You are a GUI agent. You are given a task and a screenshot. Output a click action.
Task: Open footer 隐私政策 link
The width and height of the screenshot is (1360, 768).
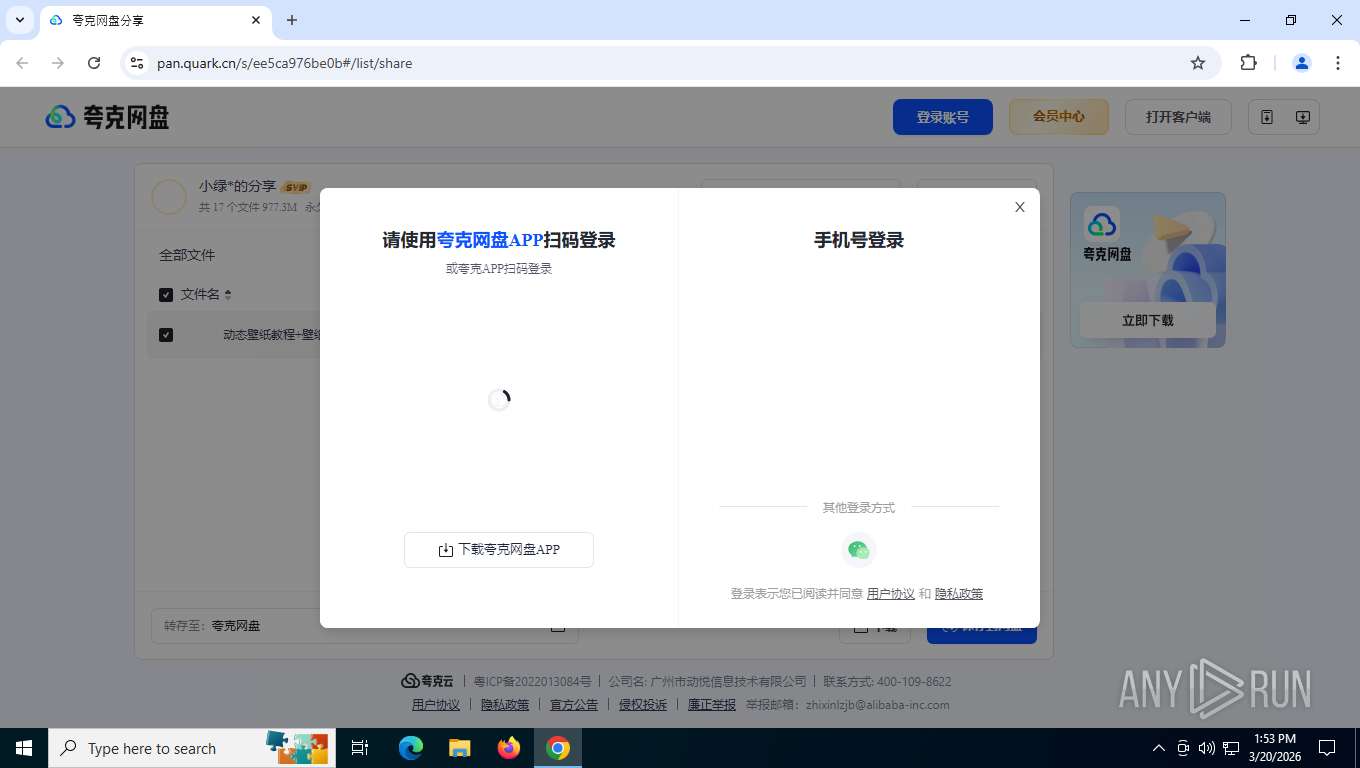(505, 705)
